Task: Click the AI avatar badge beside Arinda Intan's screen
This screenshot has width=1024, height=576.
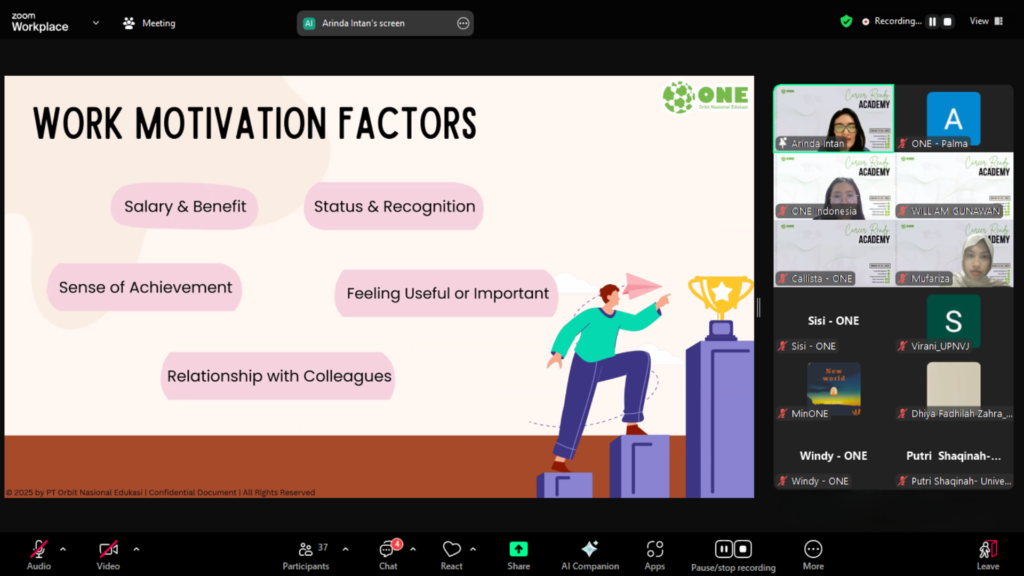Action: tap(309, 24)
